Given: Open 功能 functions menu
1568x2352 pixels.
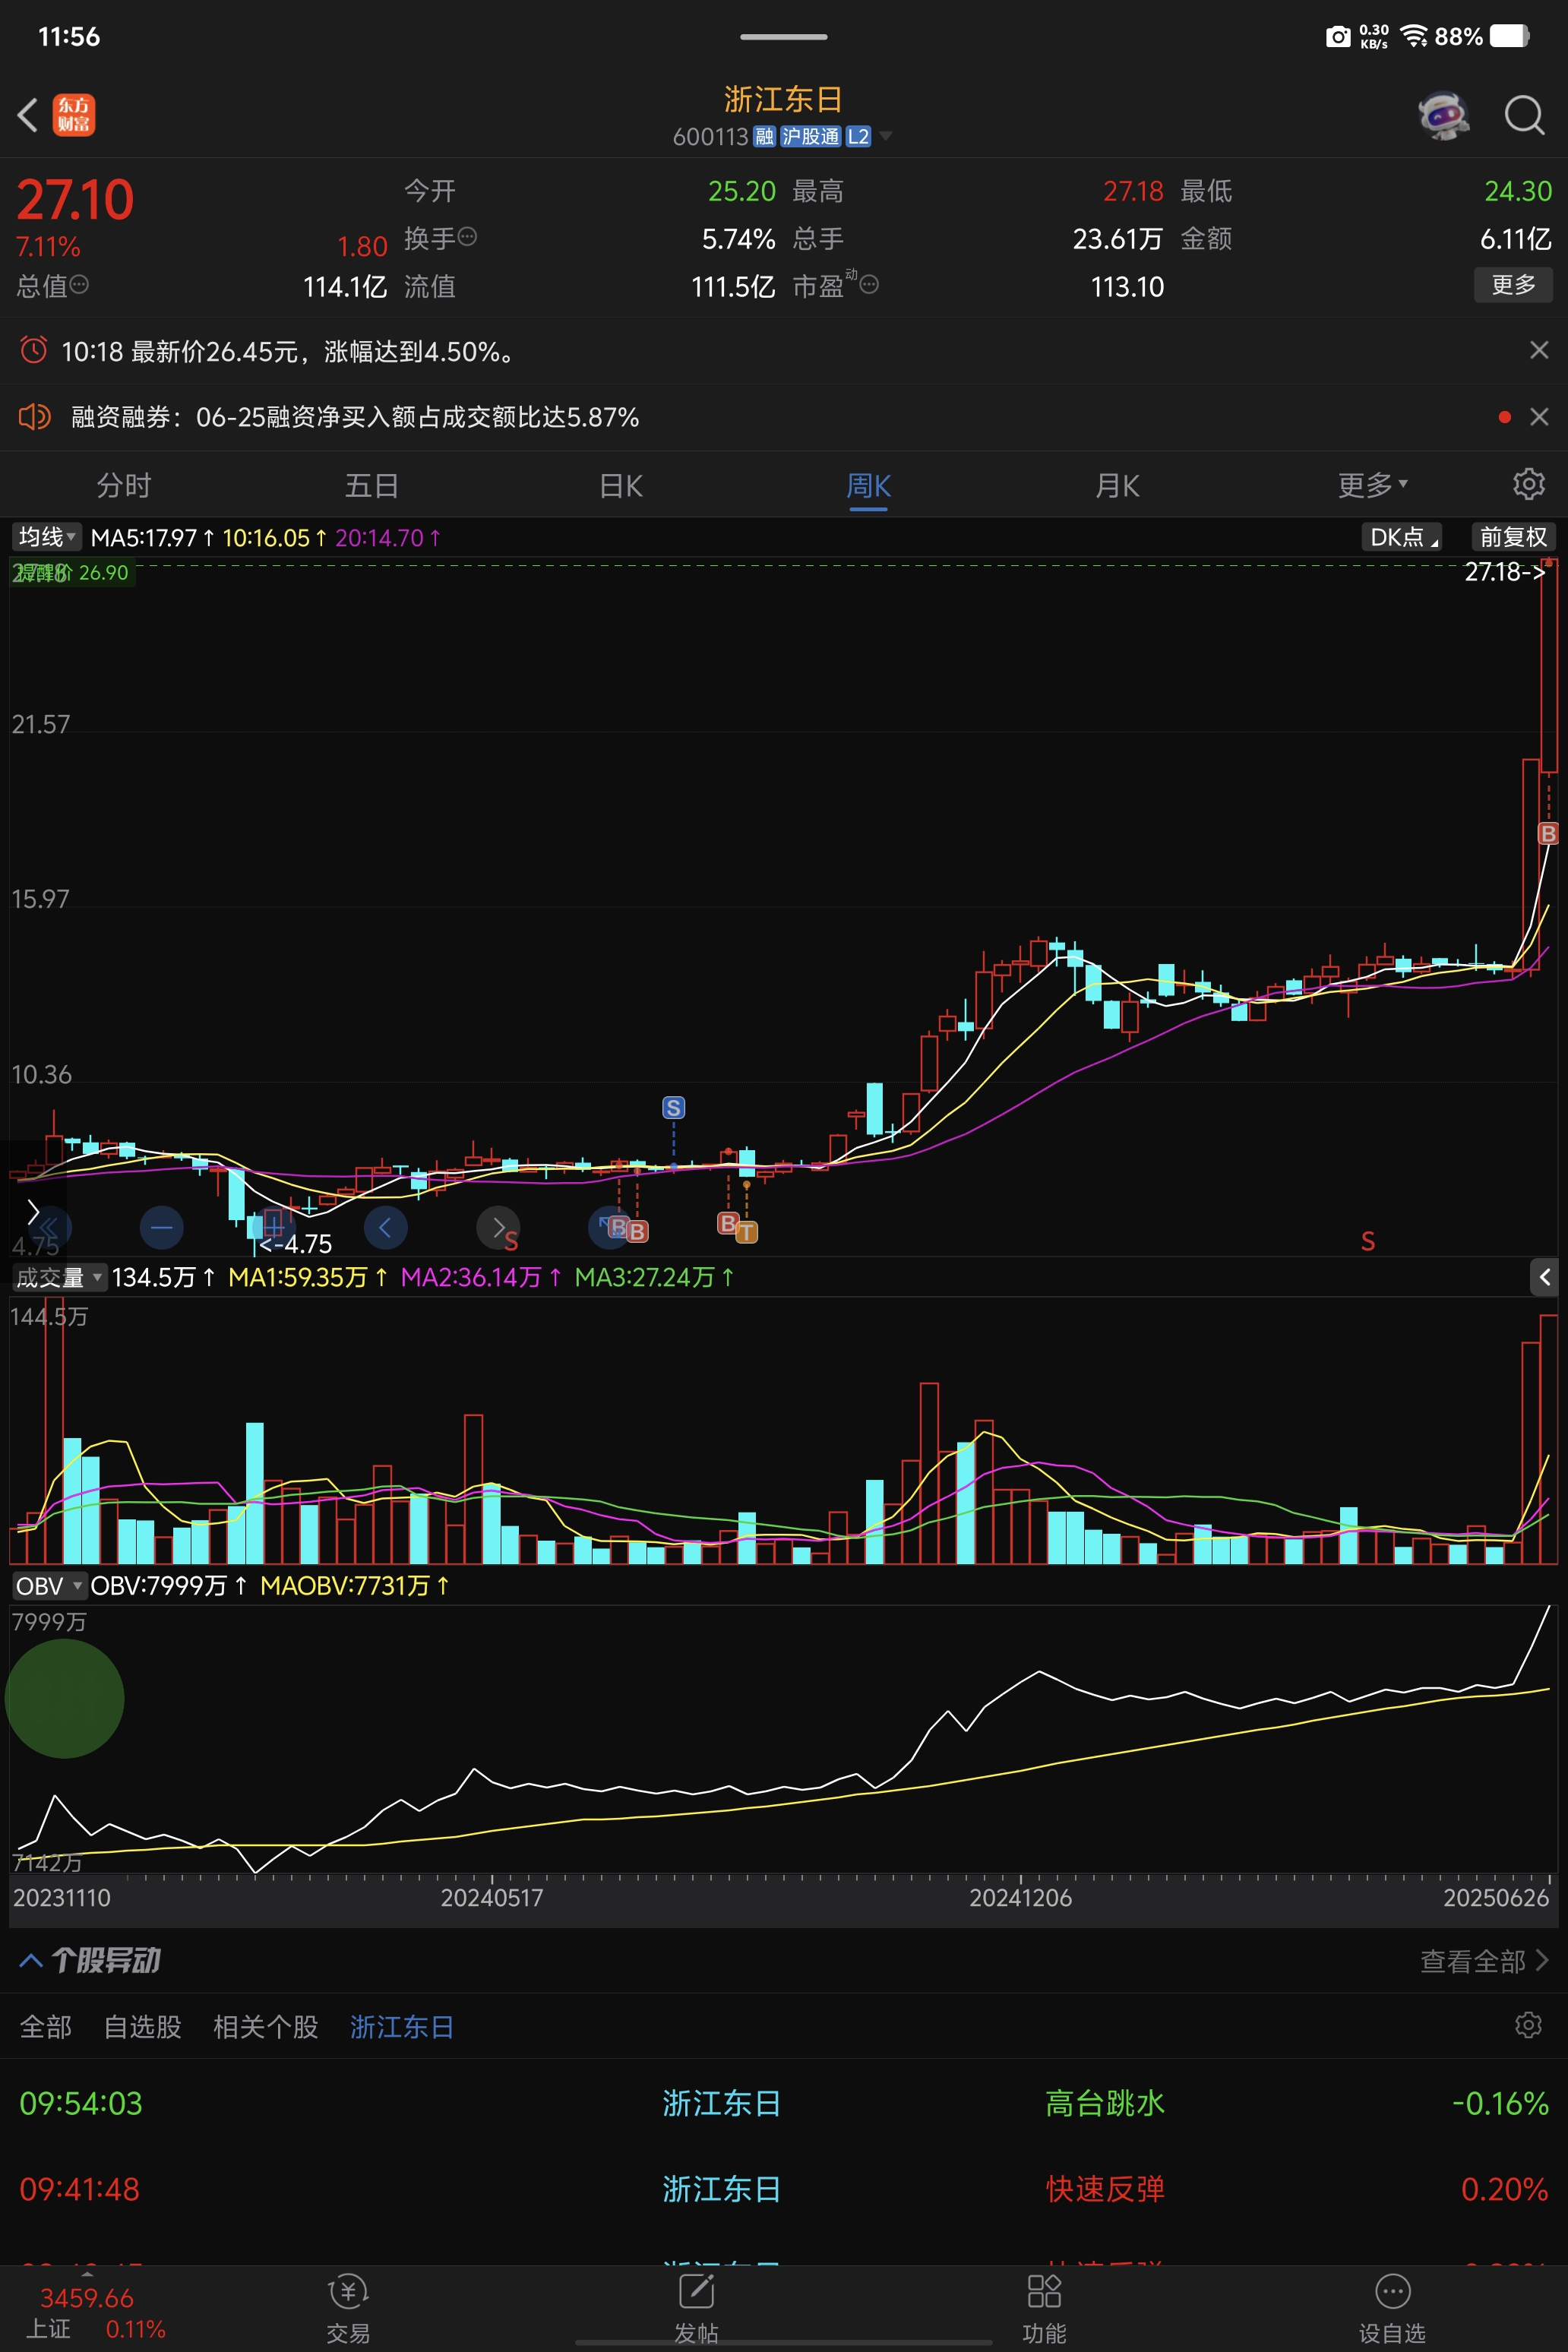Looking at the screenshot, I should [1044, 2309].
